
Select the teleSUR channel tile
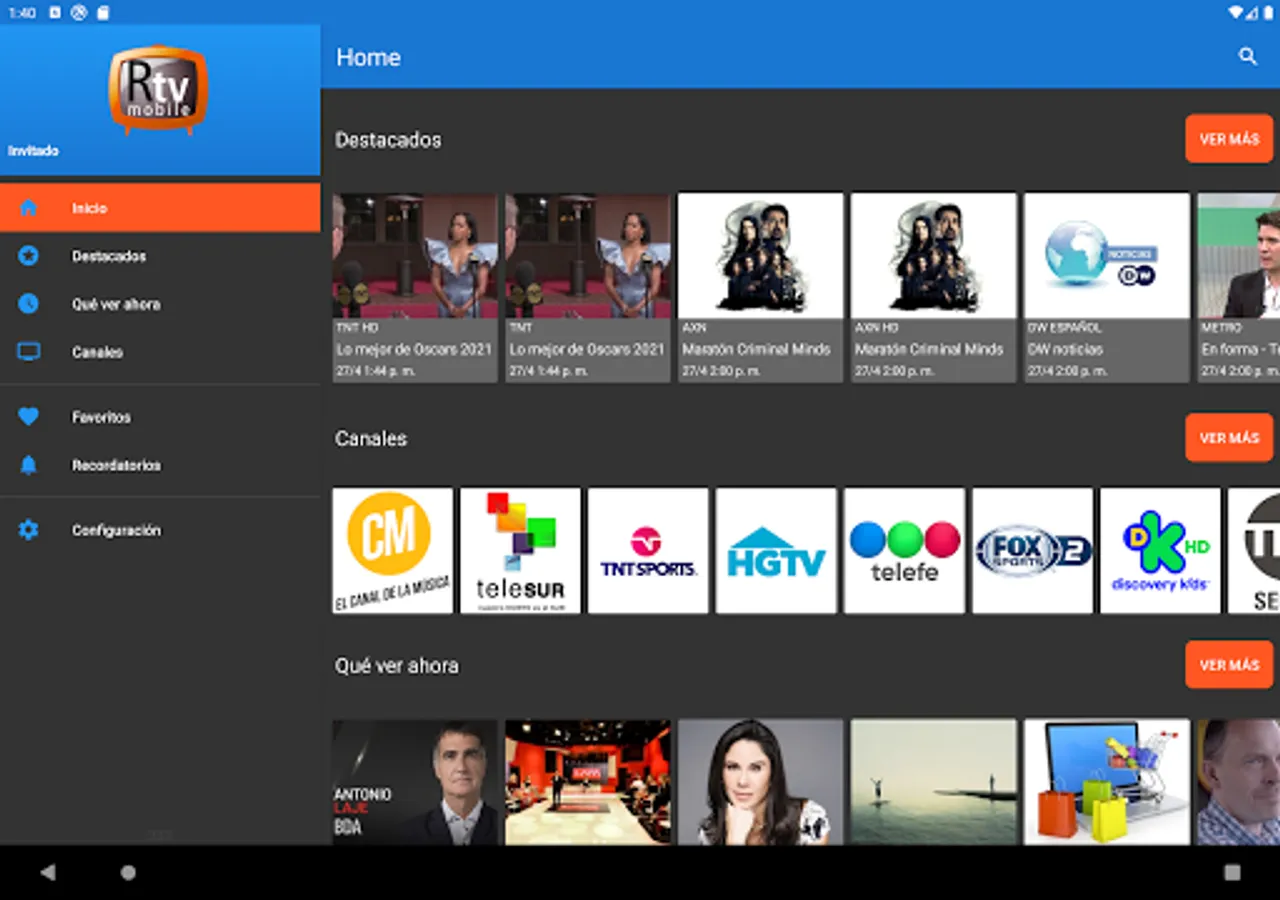tap(520, 551)
